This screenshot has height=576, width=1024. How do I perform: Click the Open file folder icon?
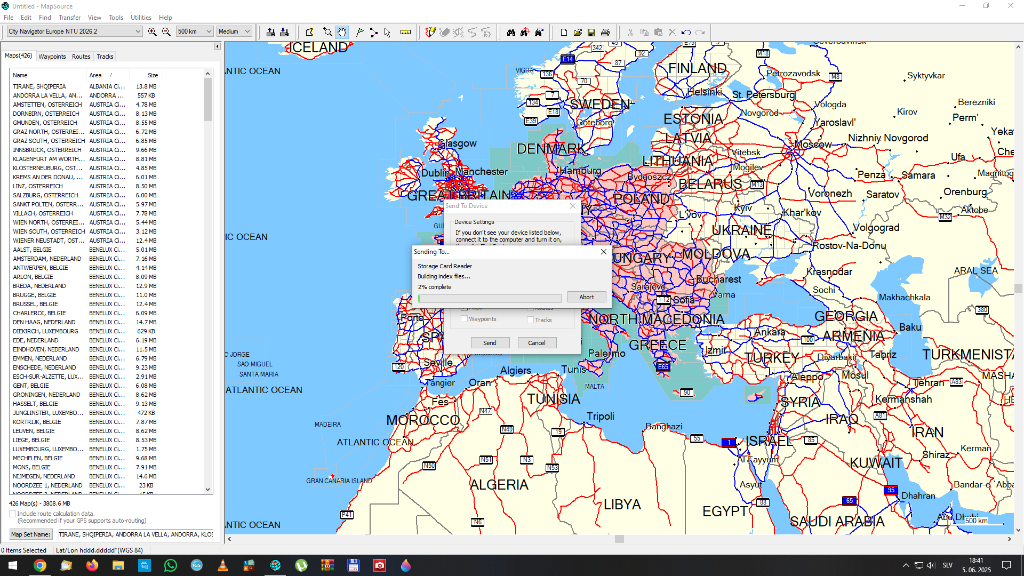click(x=578, y=32)
